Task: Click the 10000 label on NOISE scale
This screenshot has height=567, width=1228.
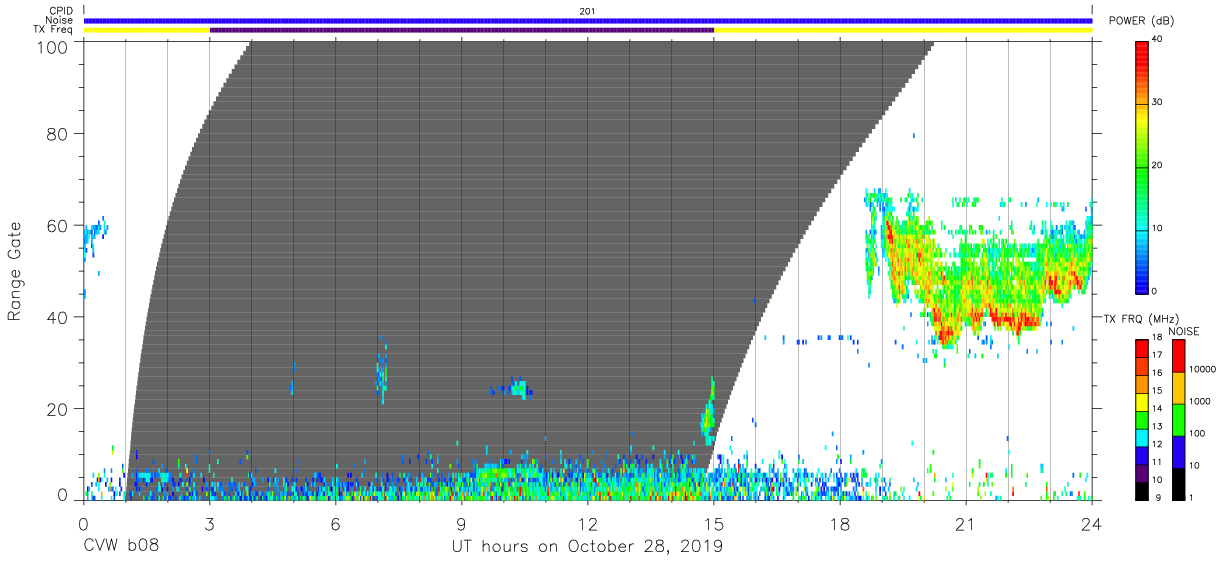Action: (1202, 370)
